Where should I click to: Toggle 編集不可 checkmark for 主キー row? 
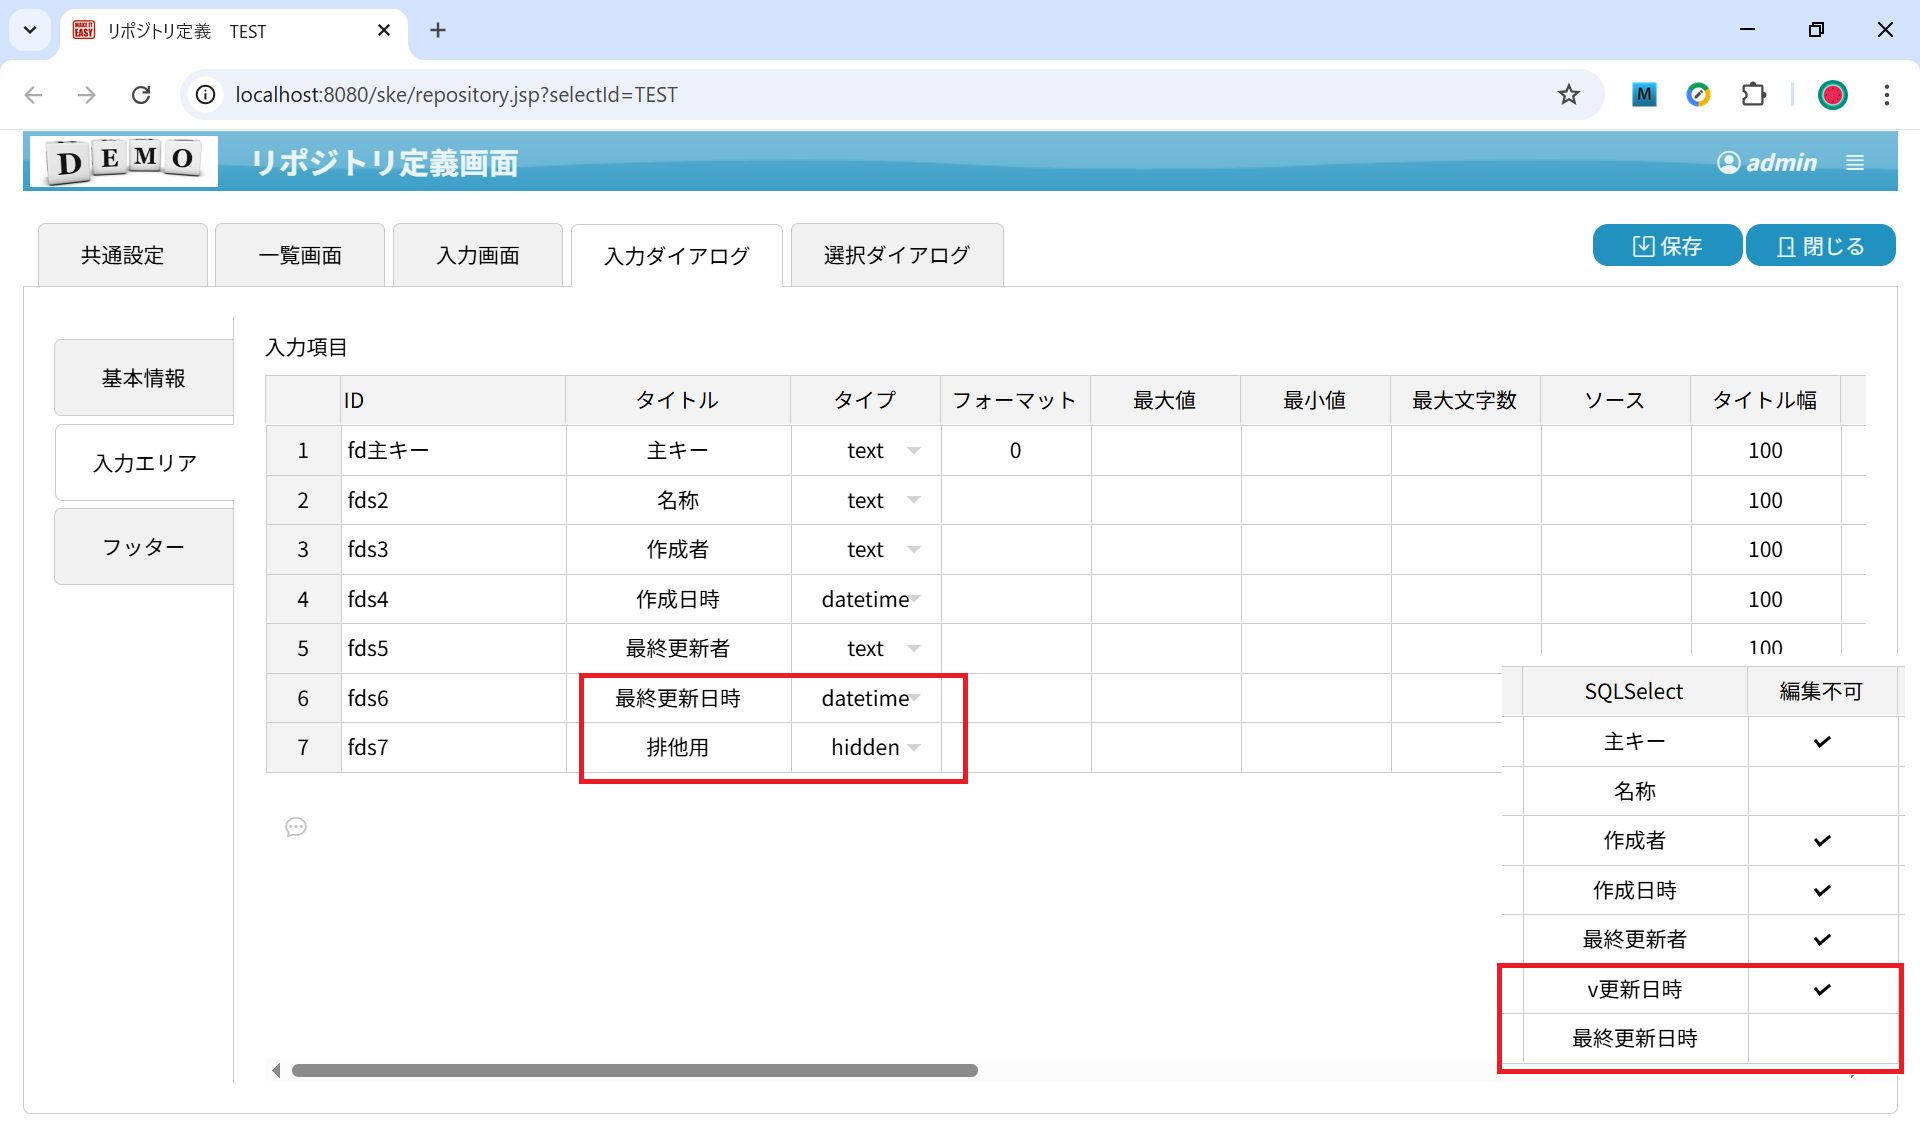tap(1821, 742)
